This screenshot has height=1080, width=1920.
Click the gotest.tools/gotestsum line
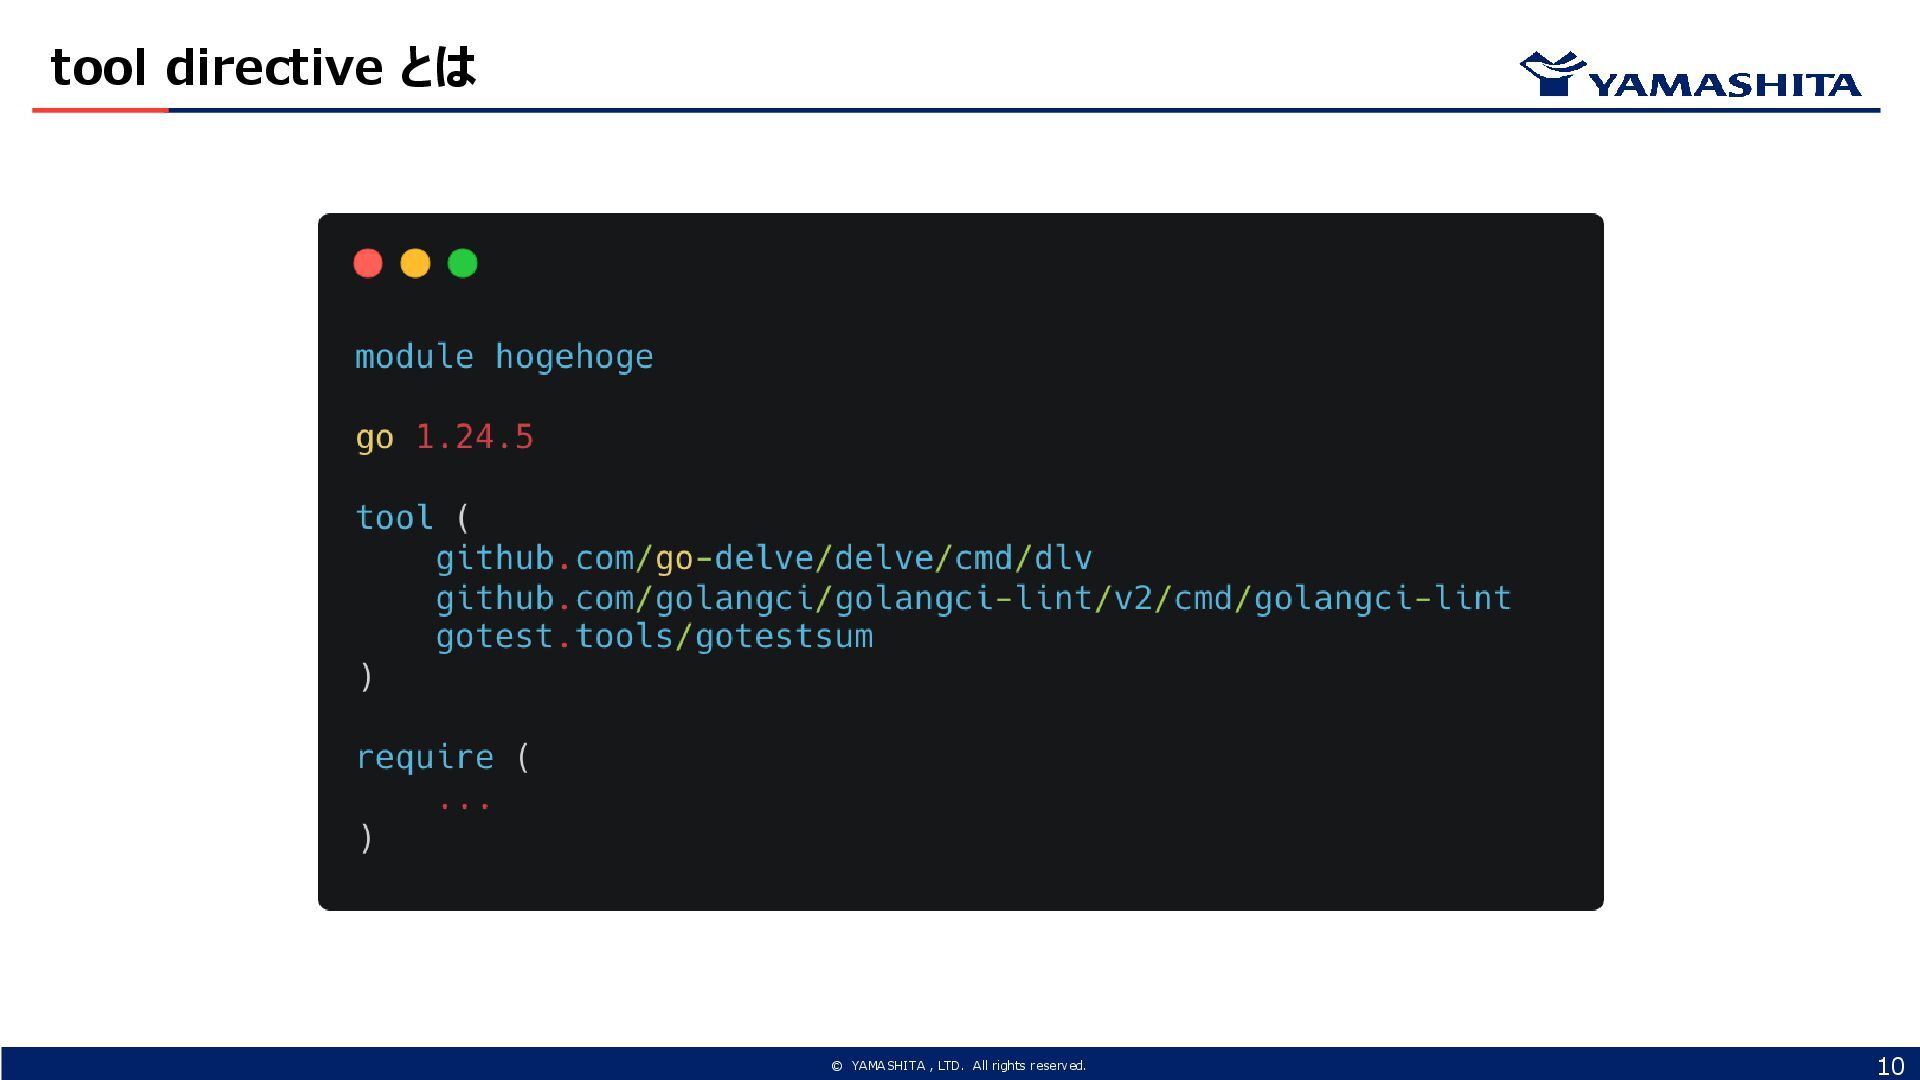click(x=654, y=637)
